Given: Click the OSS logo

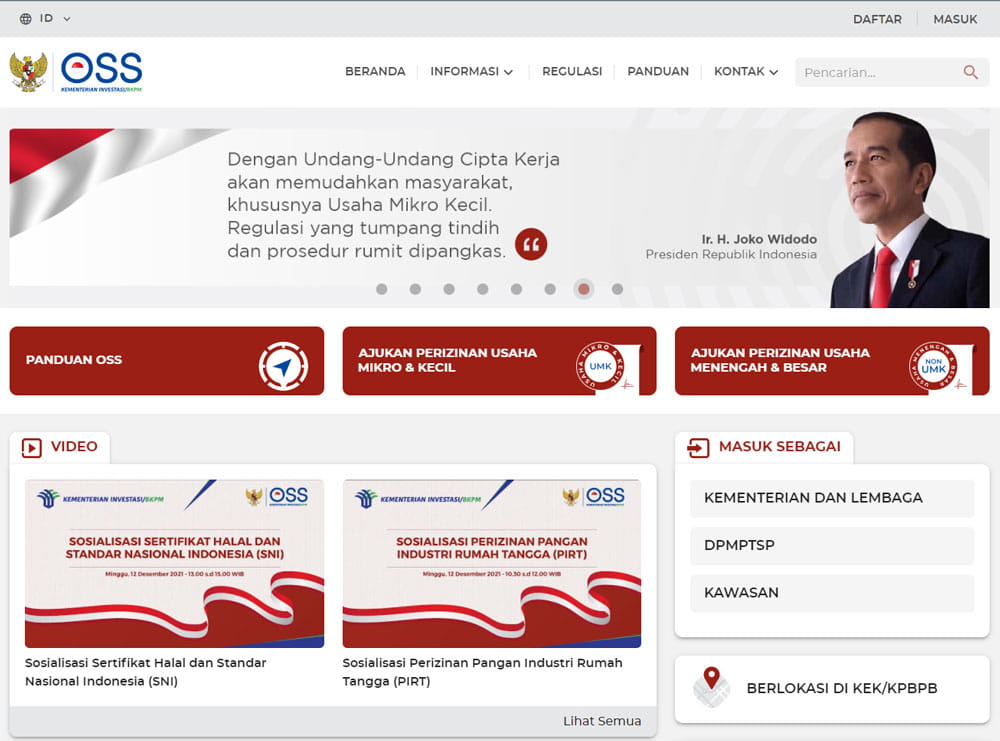Looking at the screenshot, I should click(x=101, y=72).
